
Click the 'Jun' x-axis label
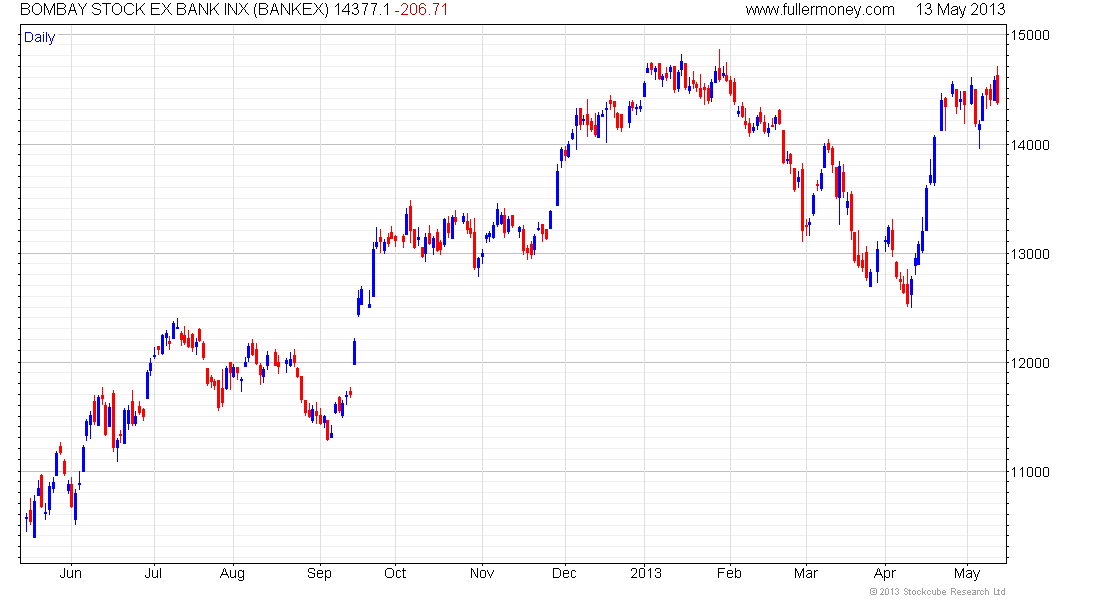pyautogui.click(x=70, y=573)
